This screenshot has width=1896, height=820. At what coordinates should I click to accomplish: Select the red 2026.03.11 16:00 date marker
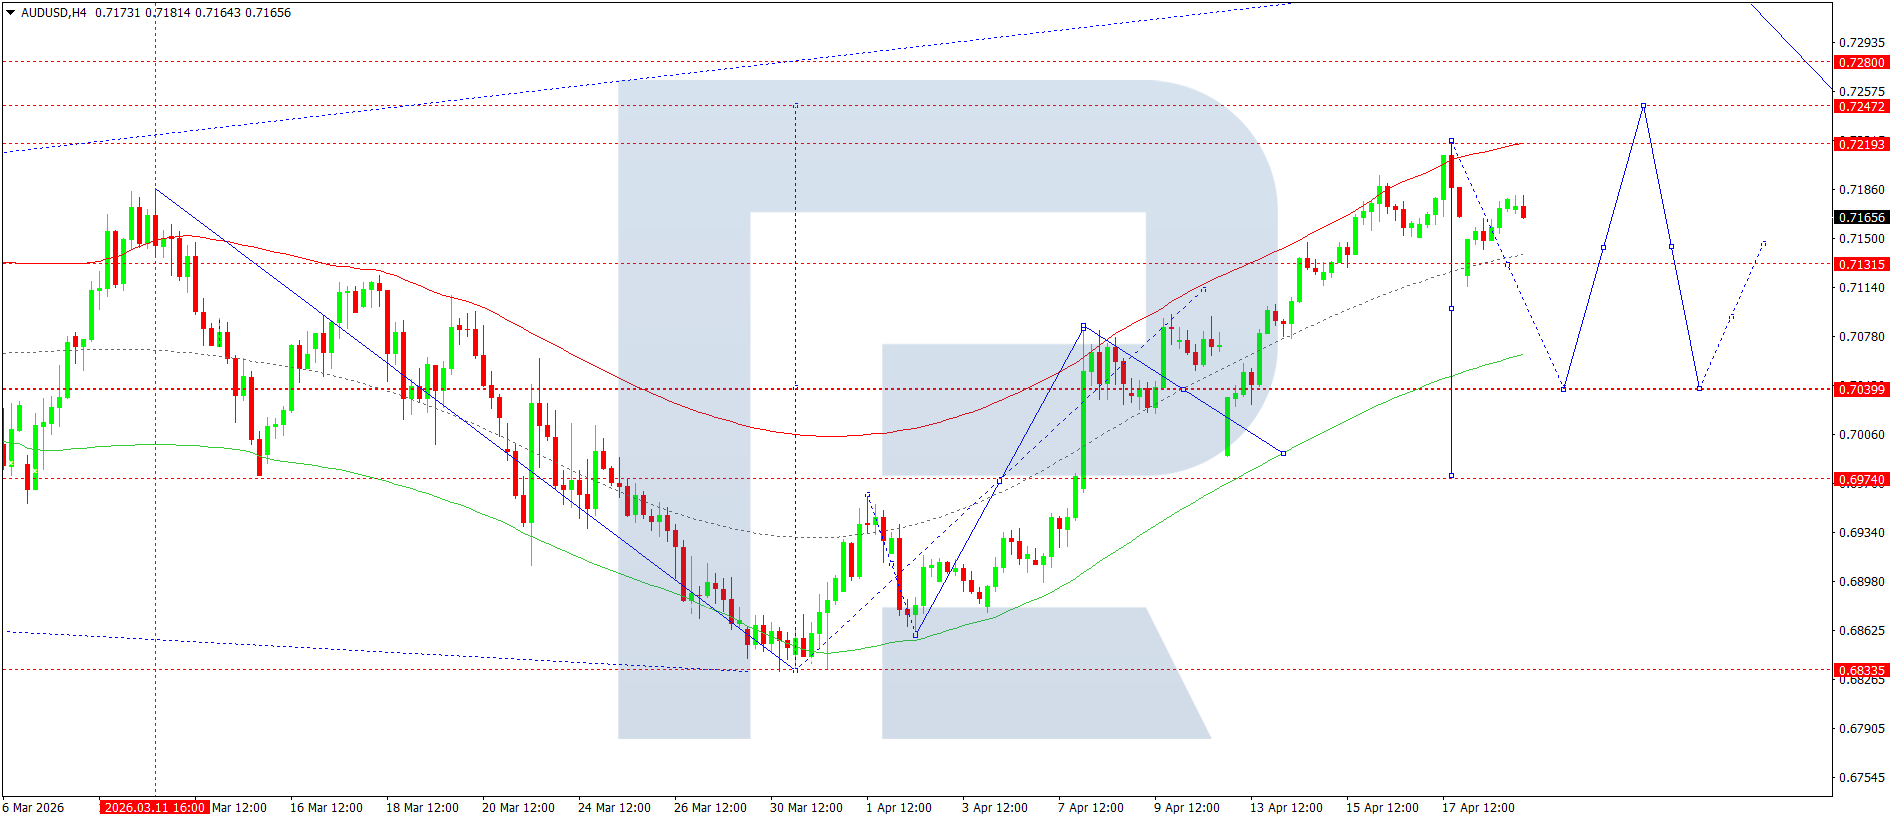pyautogui.click(x=154, y=807)
